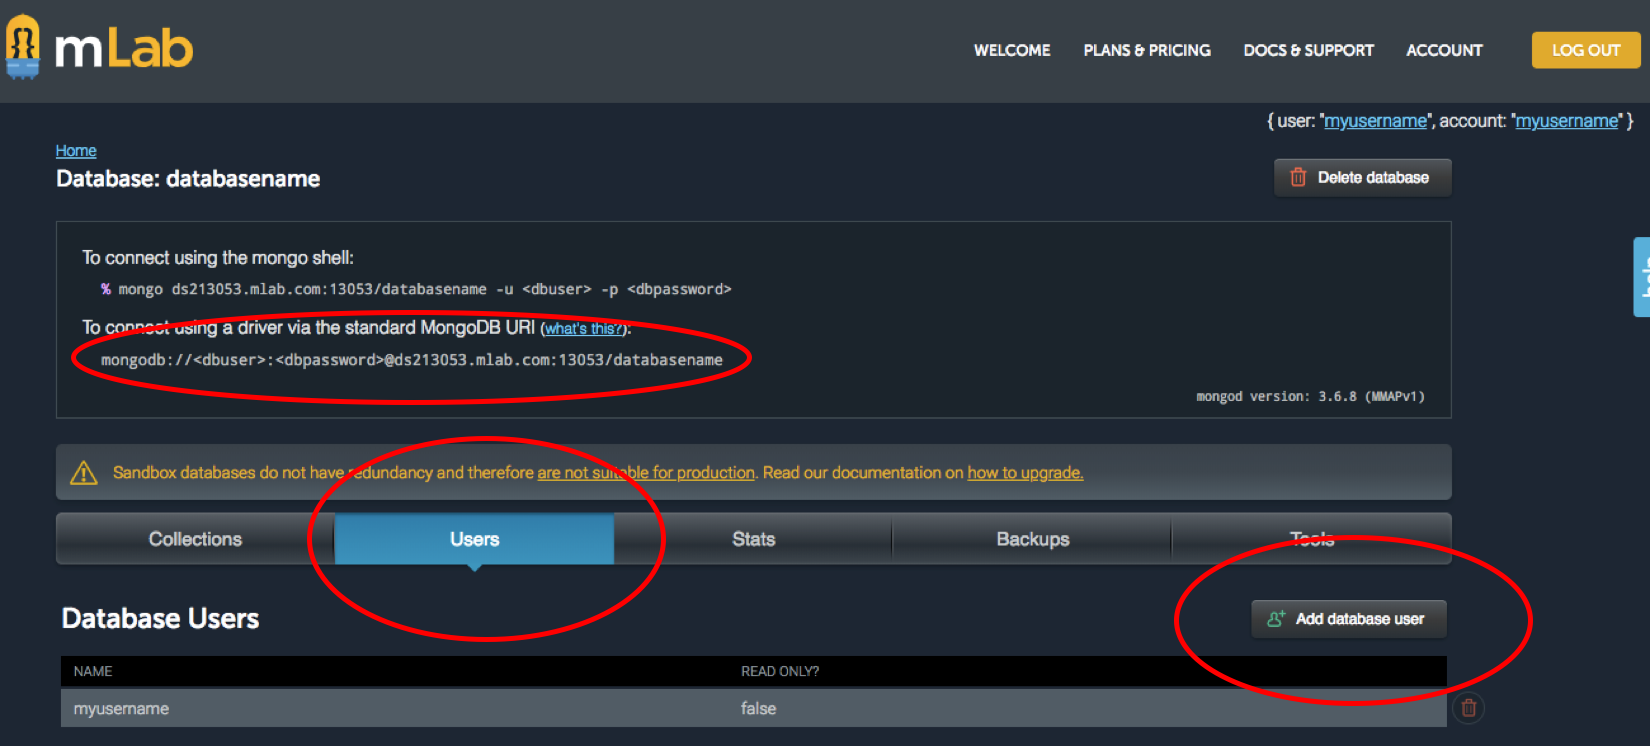Follow the Home breadcrumb link
This screenshot has height=746, width=1650.
pos(76,150)
